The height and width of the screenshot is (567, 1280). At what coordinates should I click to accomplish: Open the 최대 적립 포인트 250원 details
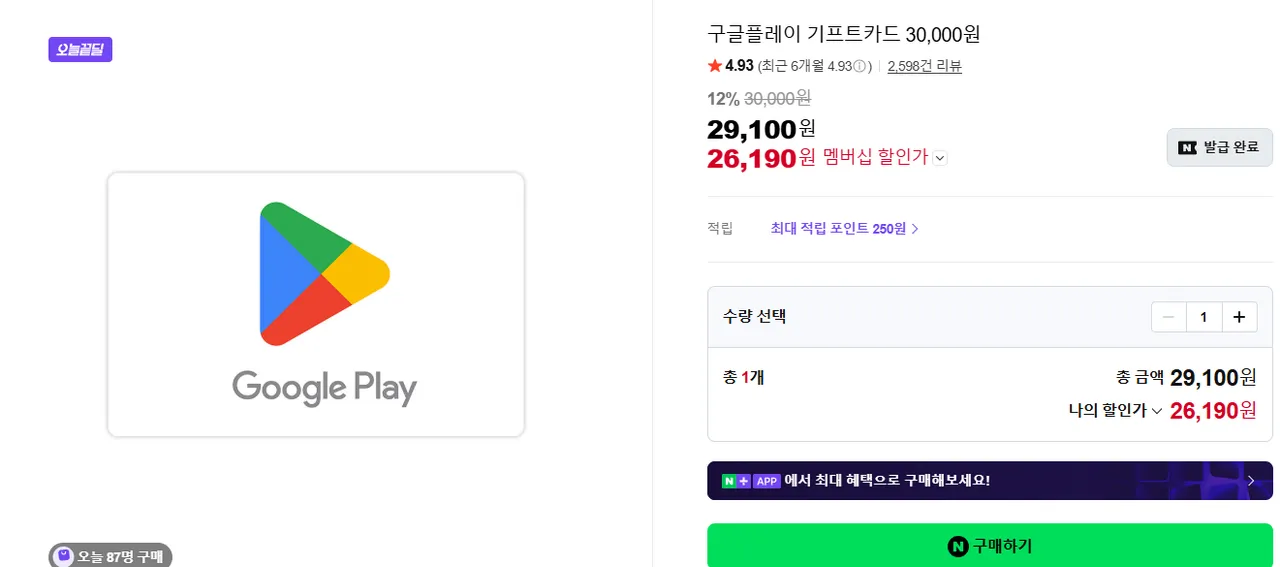(844, 229)
